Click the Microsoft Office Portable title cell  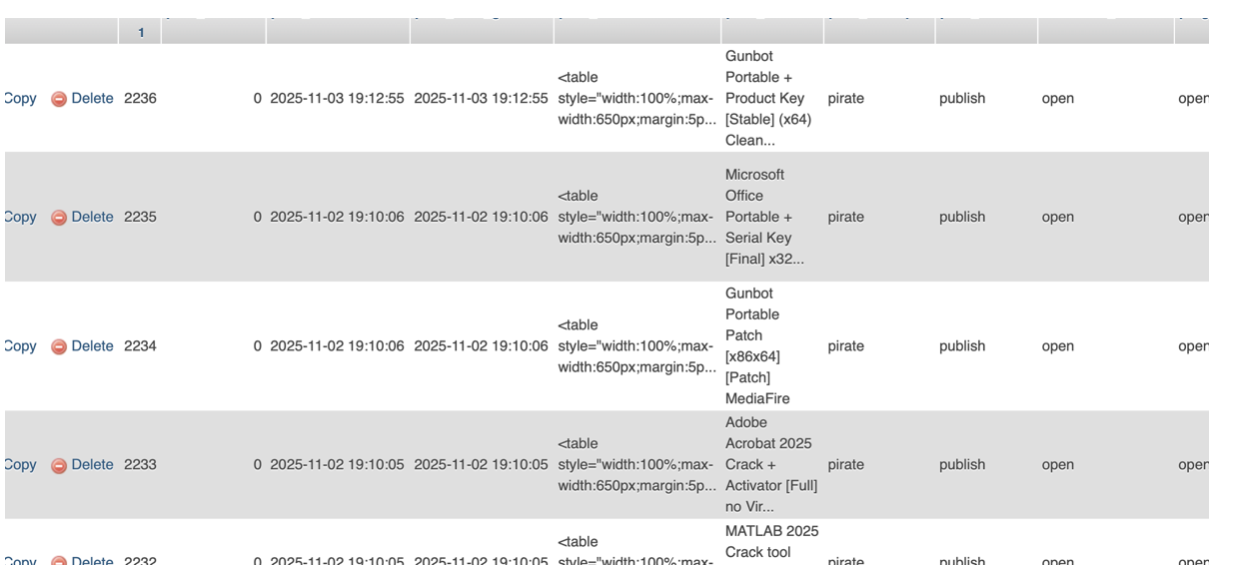coord(770,217)
